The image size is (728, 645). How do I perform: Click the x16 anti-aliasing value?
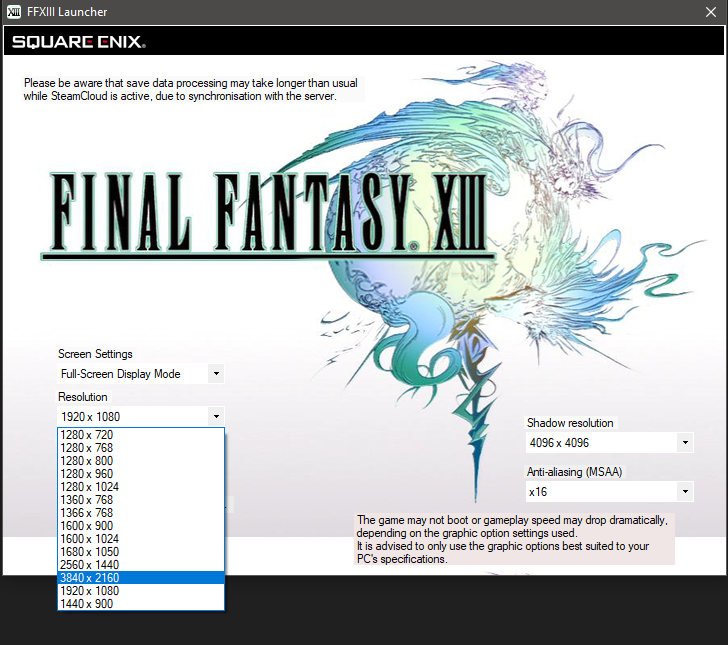pyautogui.click(x=538, y=491)
